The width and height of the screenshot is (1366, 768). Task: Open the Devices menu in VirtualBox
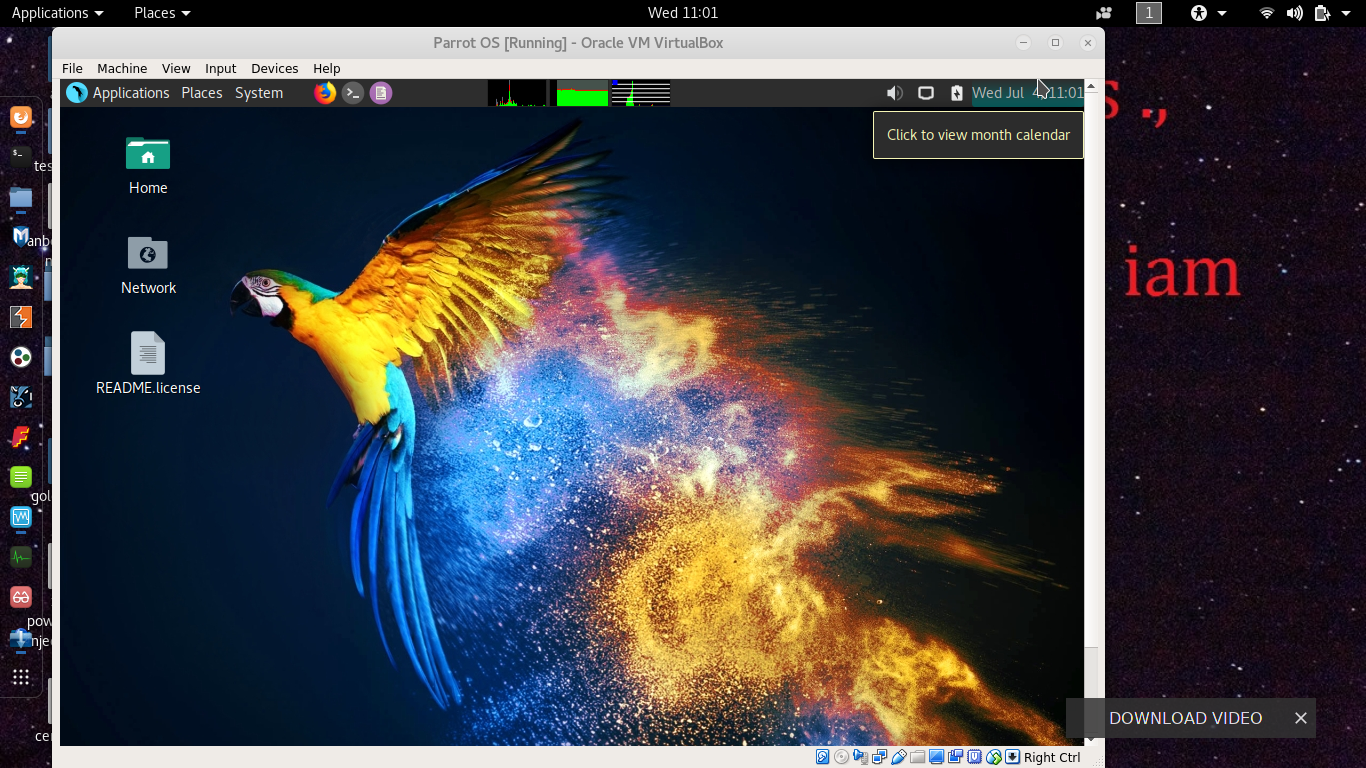[x=274, y=68]
